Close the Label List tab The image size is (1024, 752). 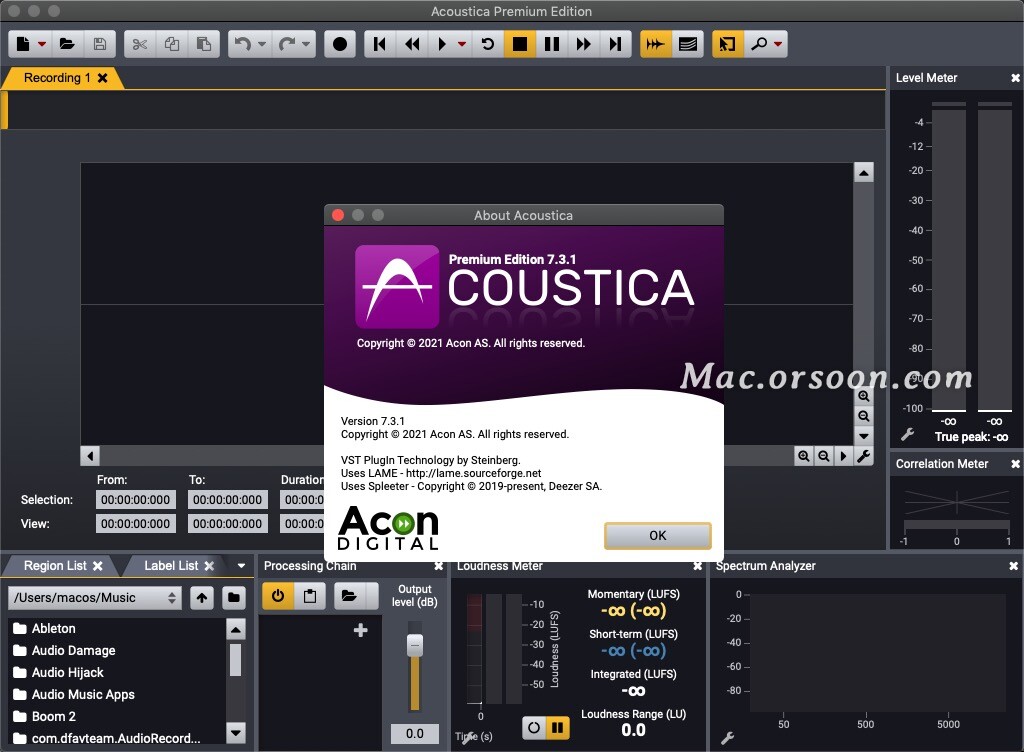209,566
